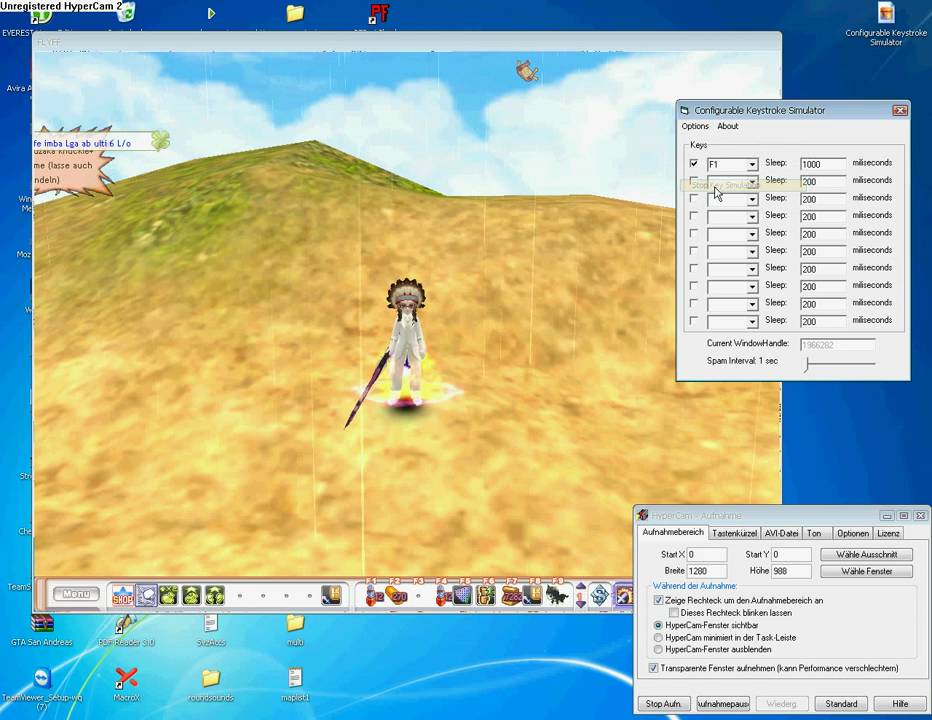This screenshot has height=720, width=932.
Task: Open TeamViewer_Setup desktop icon
Action: coord(42,688)
